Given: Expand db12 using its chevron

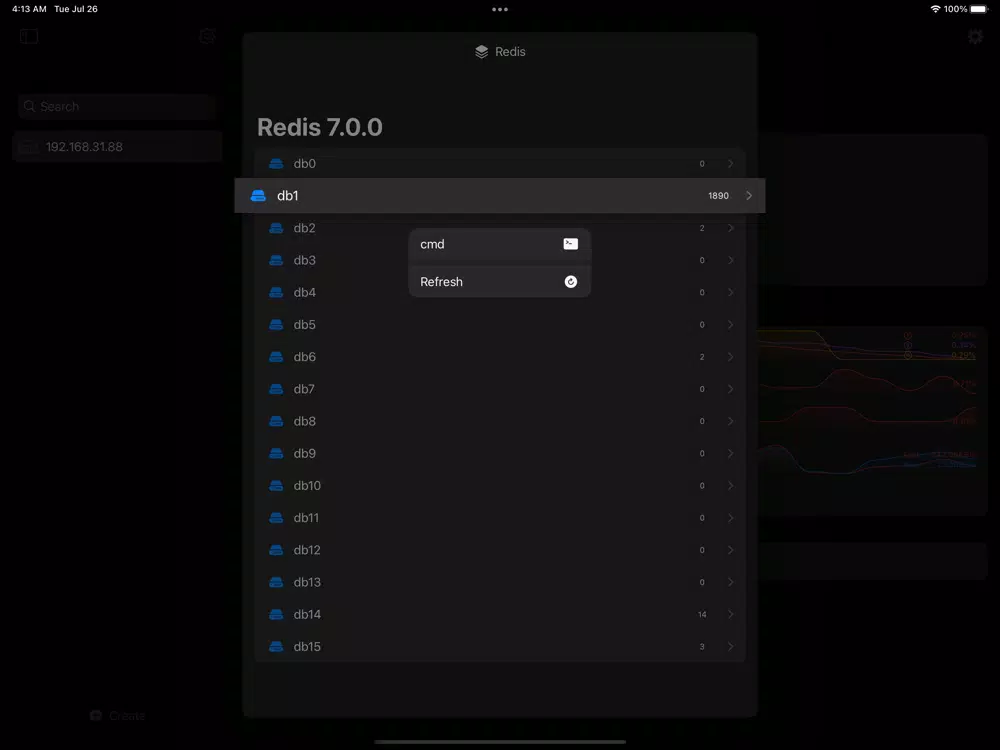Looking at the screenshot, I should 731,550.
